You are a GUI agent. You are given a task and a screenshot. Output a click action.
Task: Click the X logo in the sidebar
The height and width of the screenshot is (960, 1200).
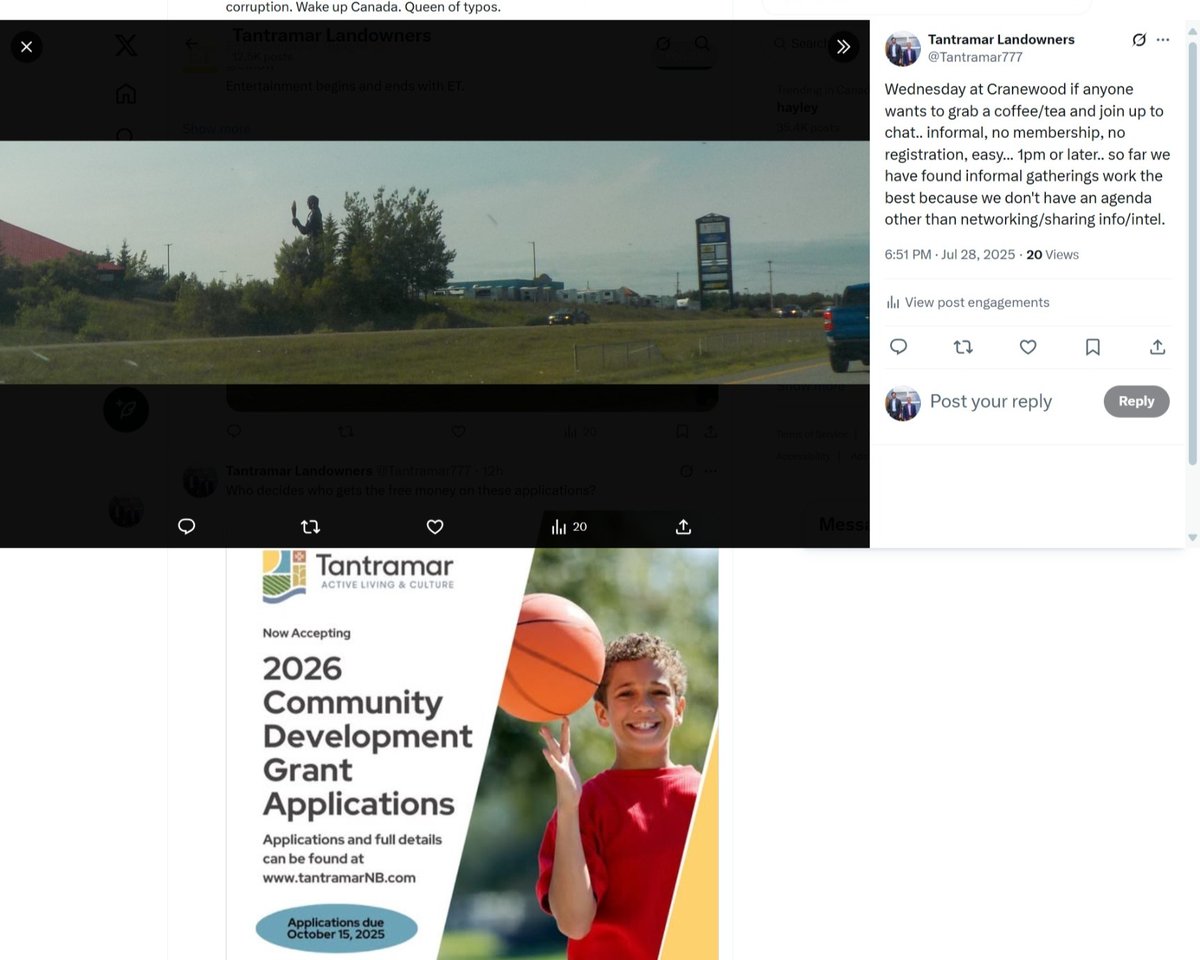click(125, 45)
